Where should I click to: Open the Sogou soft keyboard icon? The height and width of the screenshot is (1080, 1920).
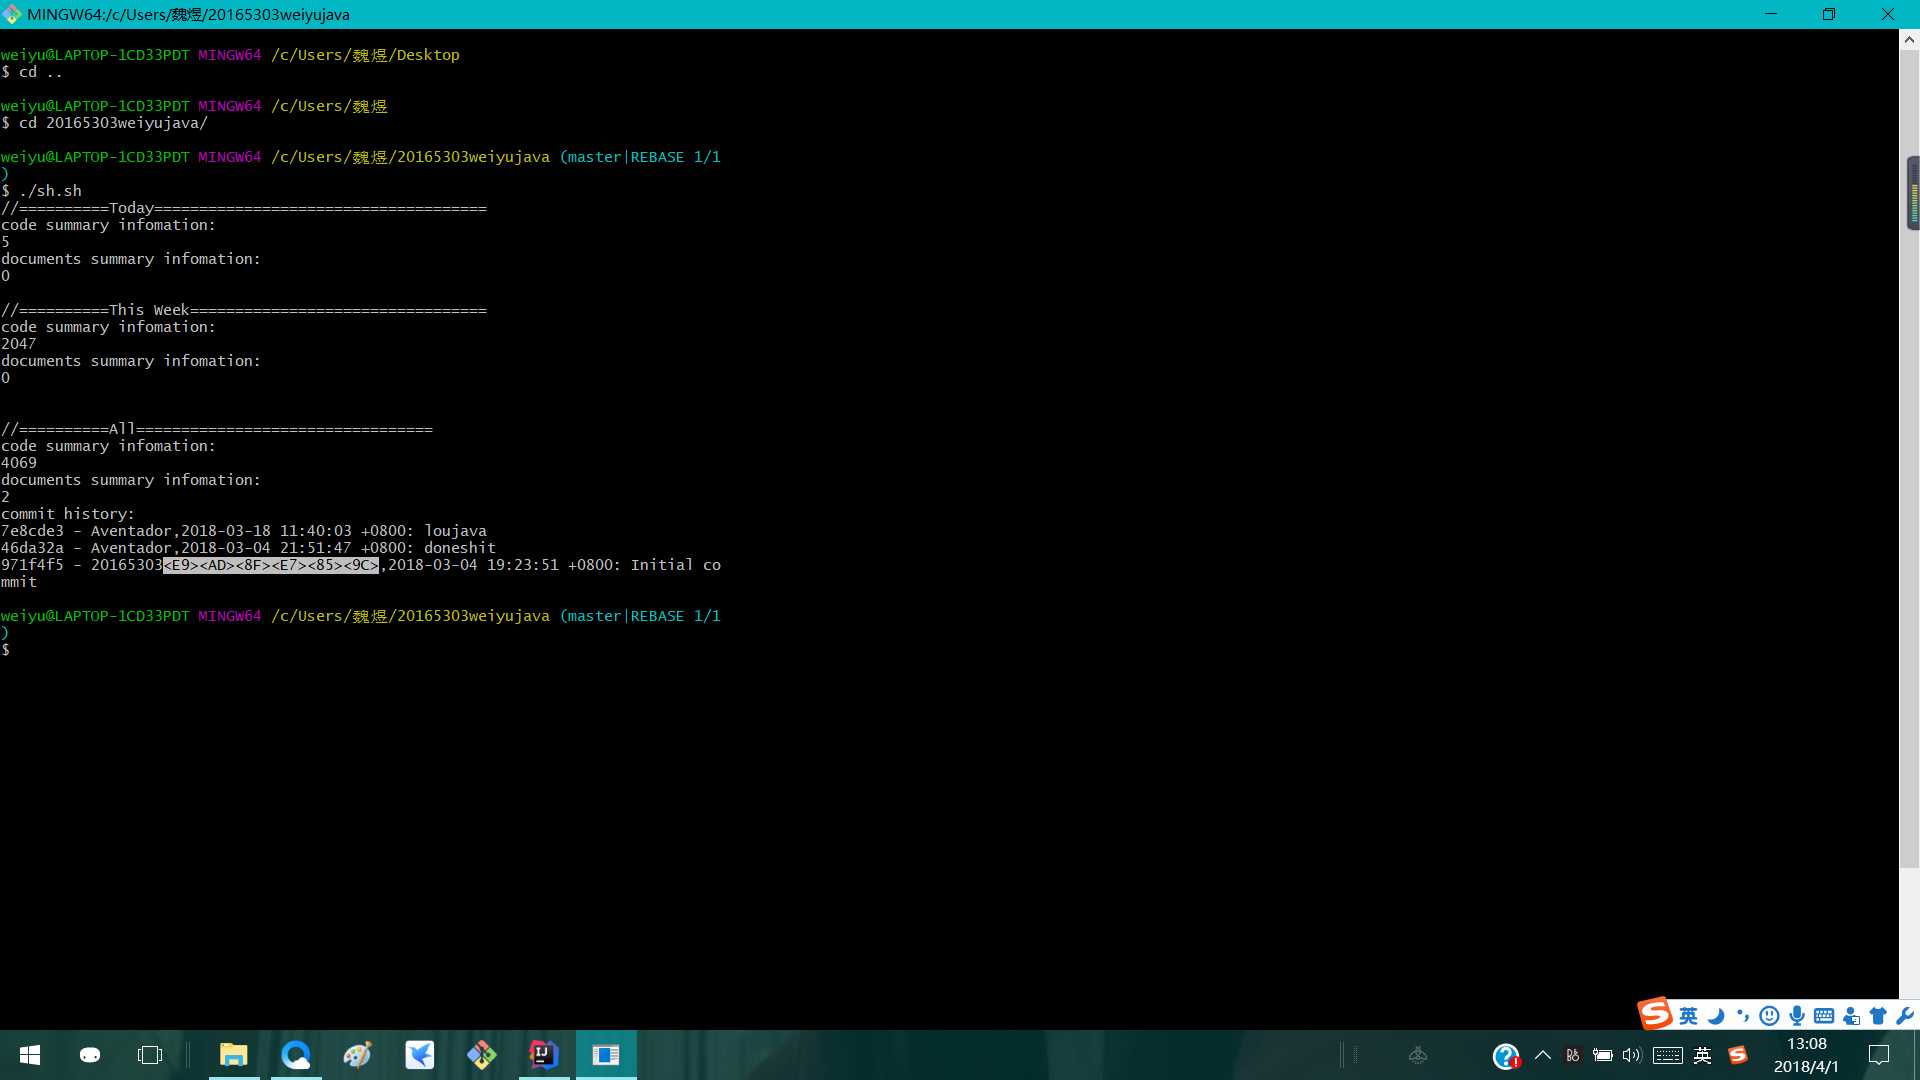pos(1824,1017)
